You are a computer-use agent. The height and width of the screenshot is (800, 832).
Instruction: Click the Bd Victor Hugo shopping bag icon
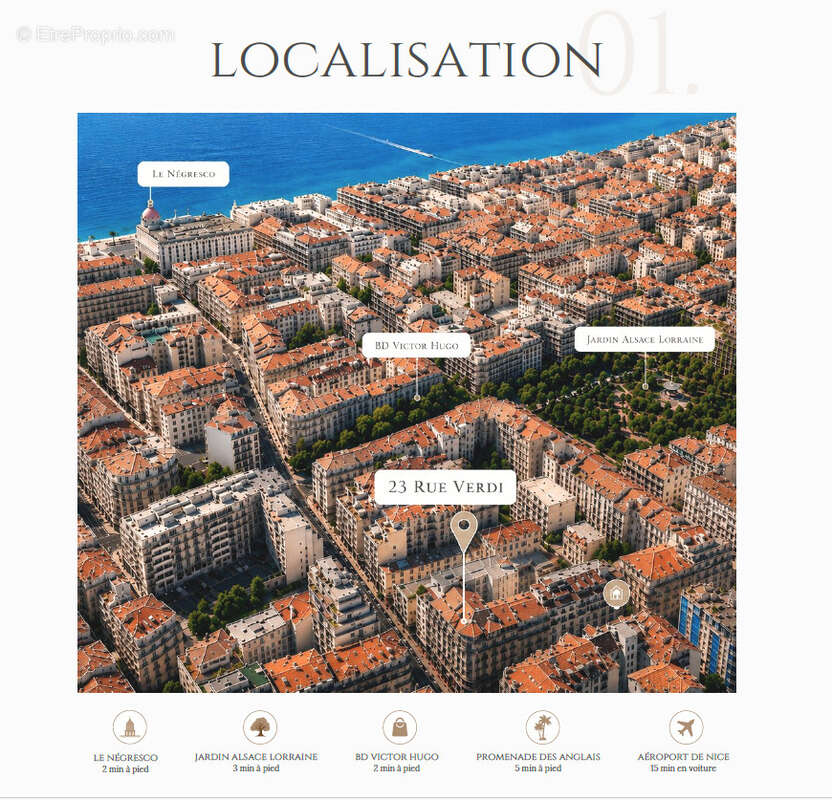point(400,727)
